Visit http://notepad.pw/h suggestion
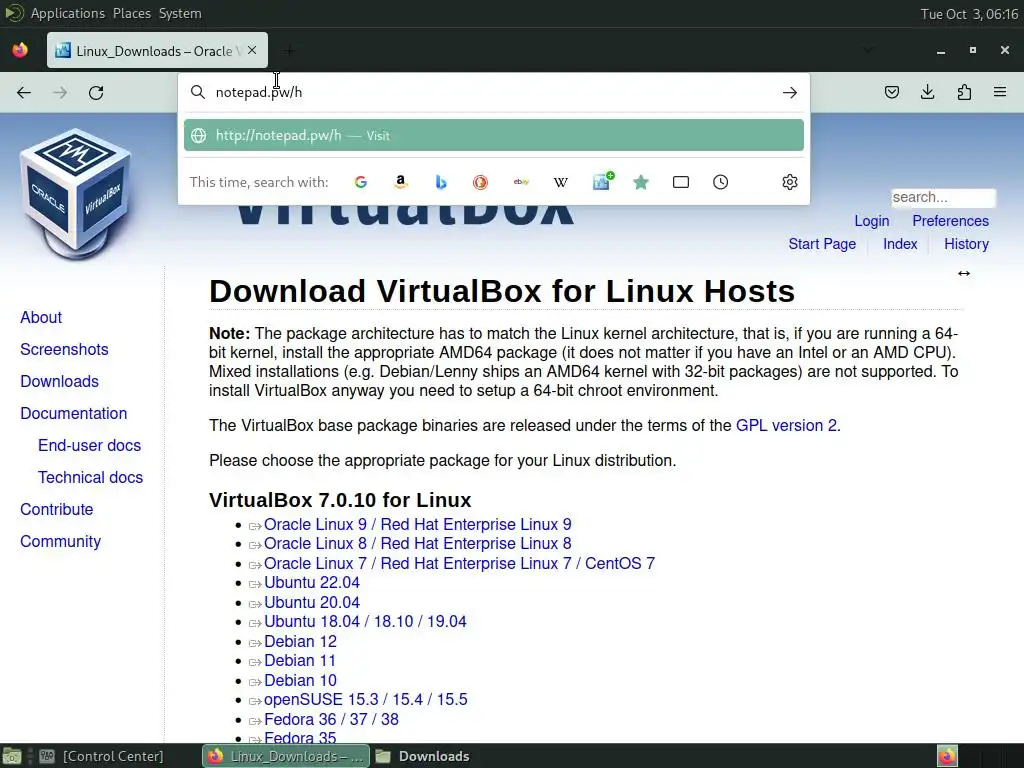This screenshot has width=1024, height=768. pyautogui.click(x=494, y=135)
